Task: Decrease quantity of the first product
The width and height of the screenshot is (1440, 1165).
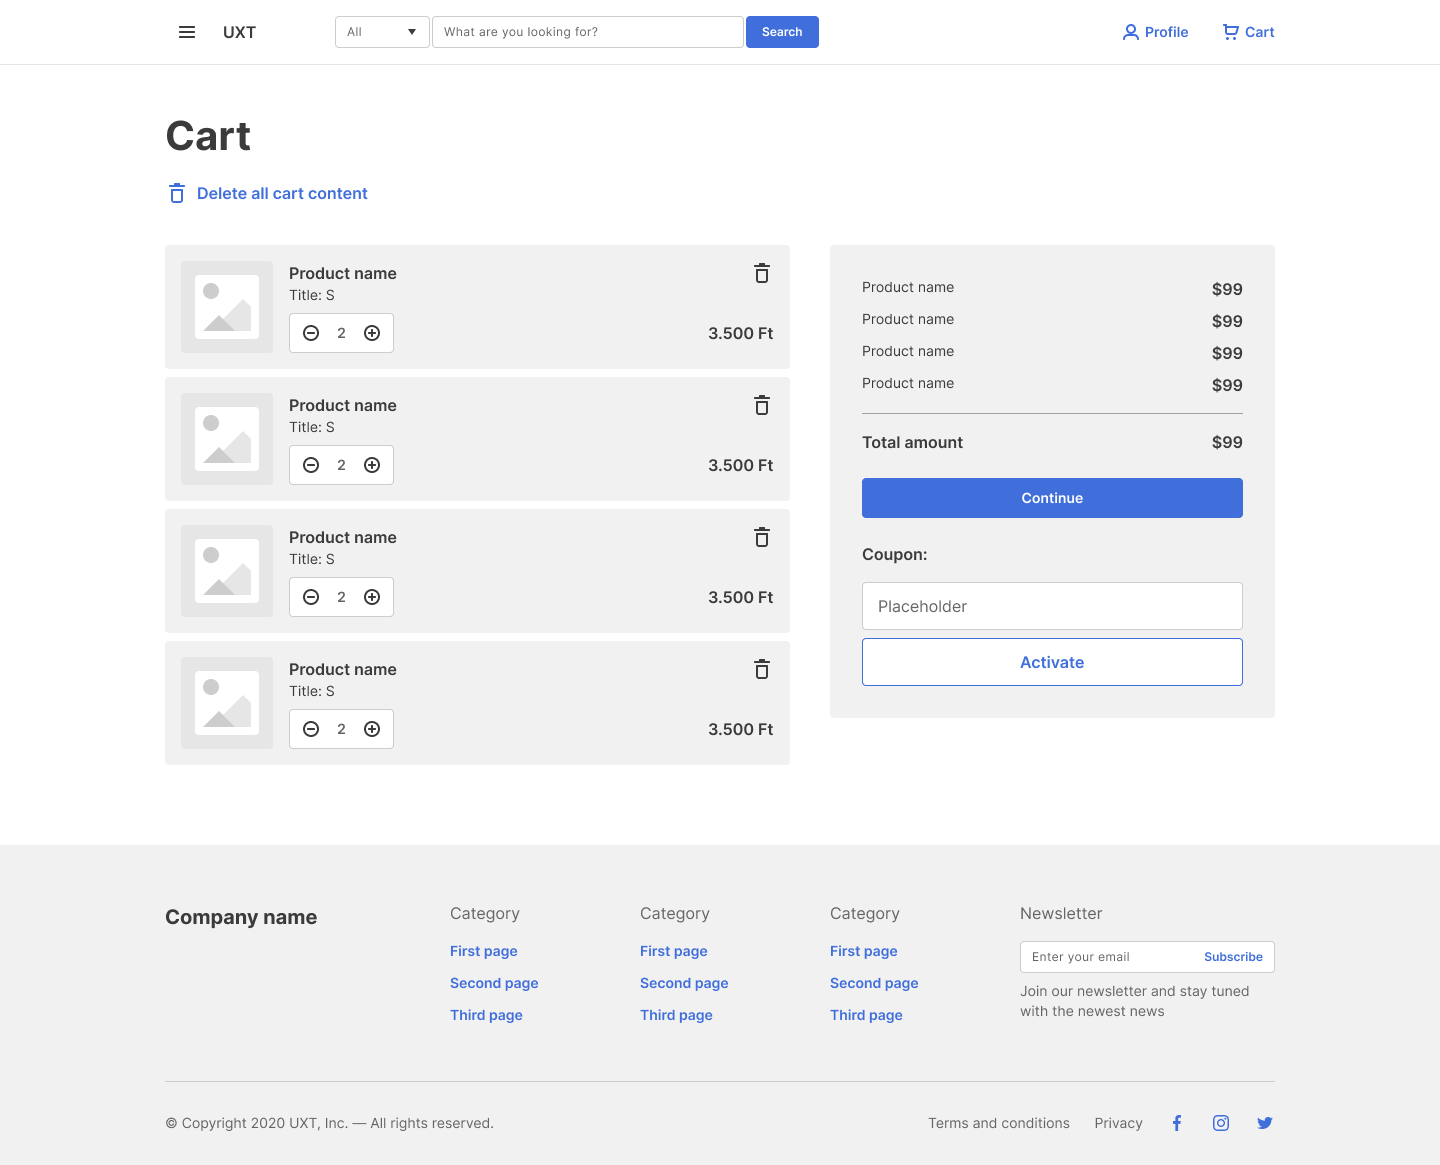Action: tap(311, 333)
